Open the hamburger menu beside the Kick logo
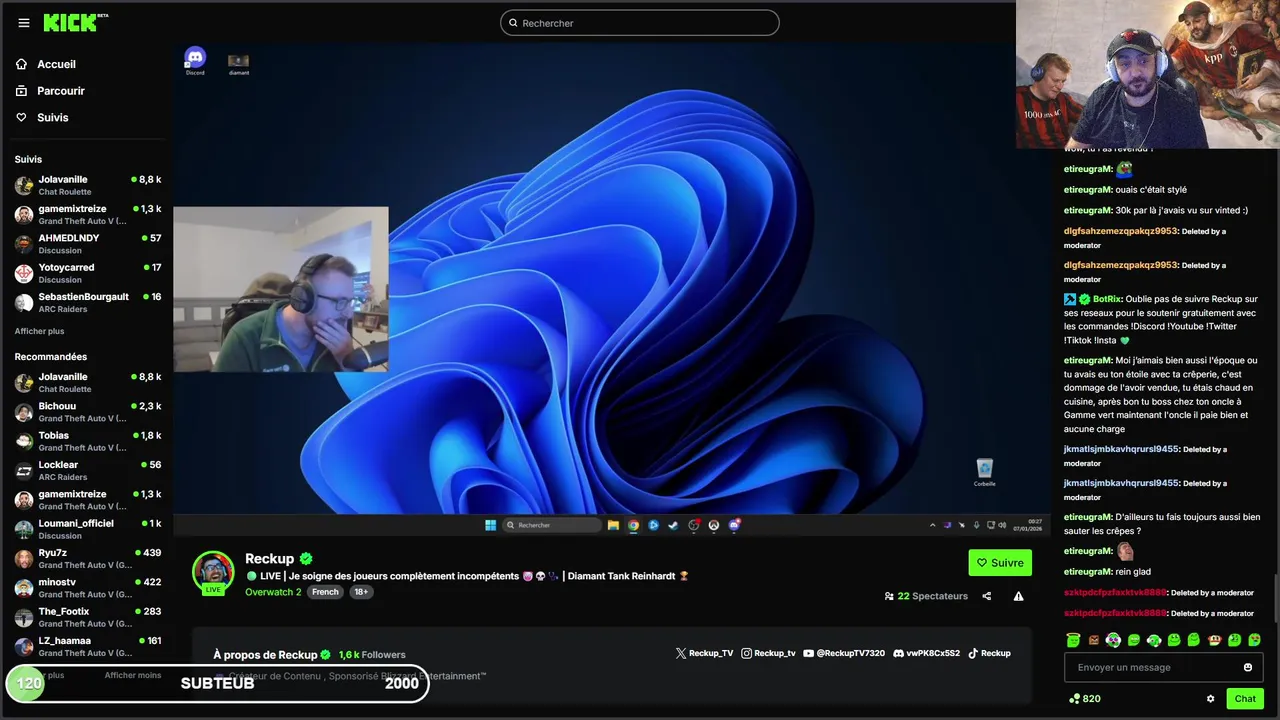 point(24,23)
